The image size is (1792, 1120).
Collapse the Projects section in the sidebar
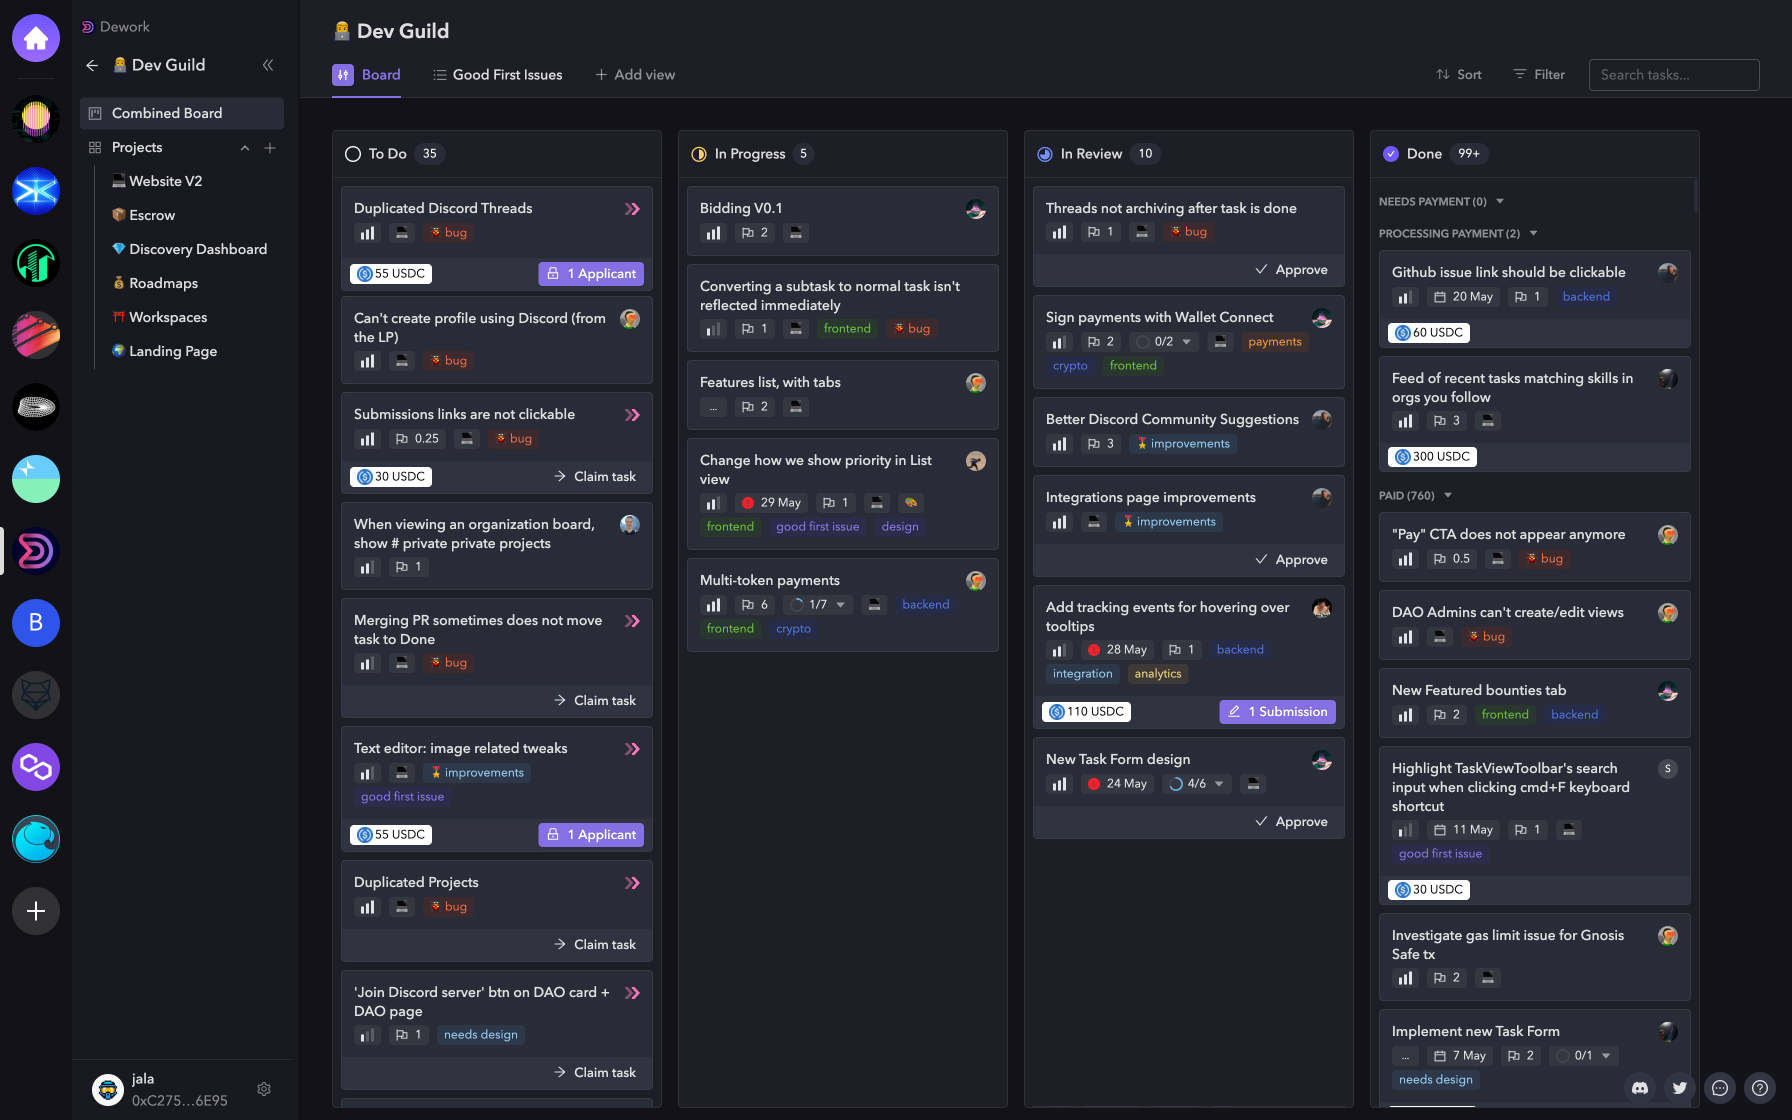244,147
